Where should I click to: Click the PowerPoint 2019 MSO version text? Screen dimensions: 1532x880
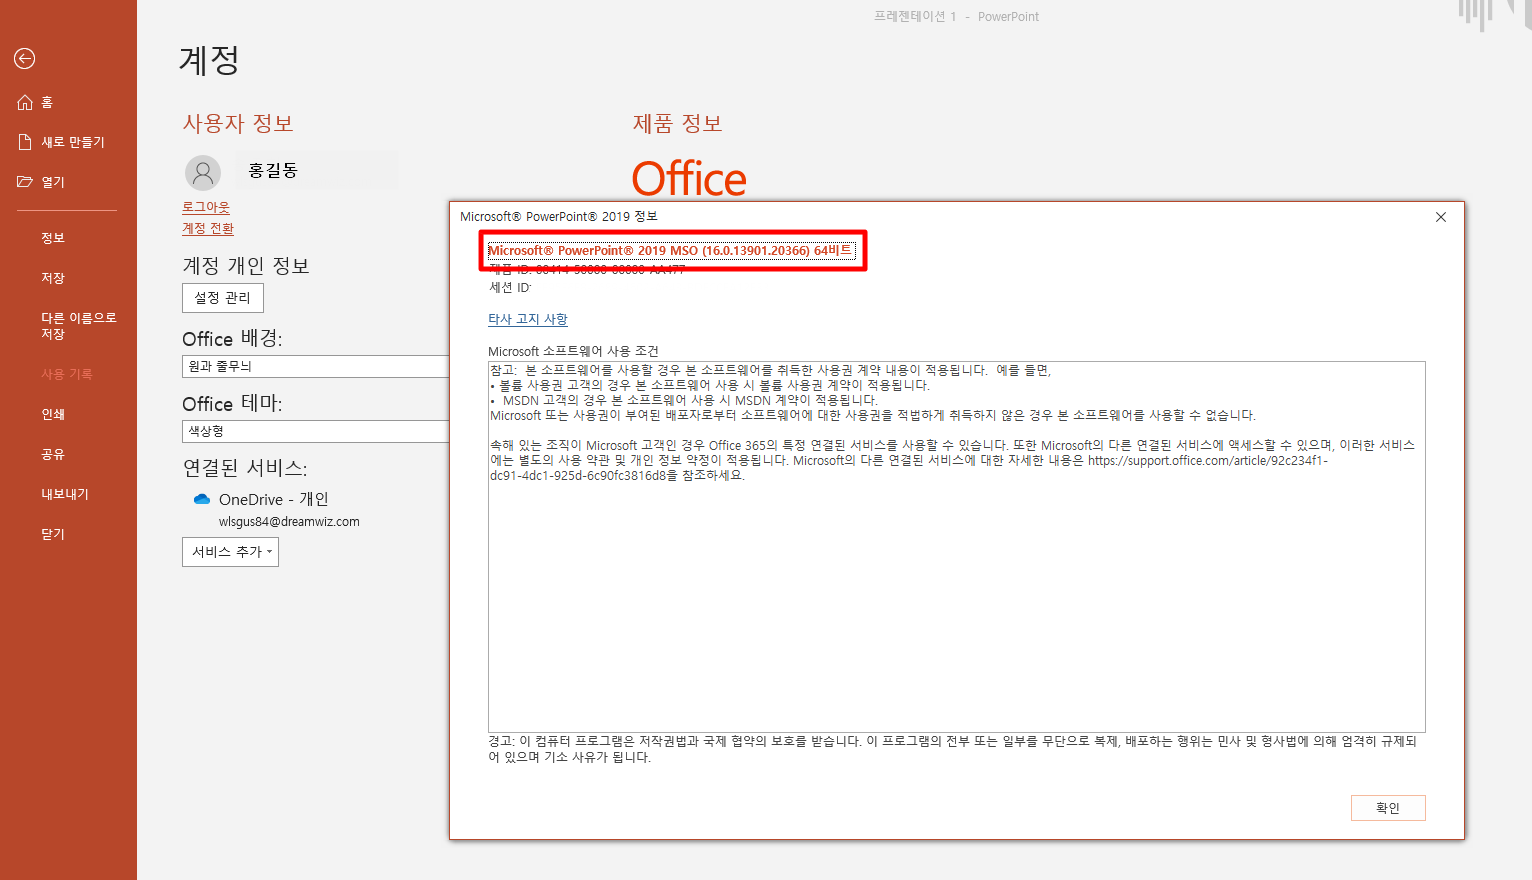click(x=671, y=250)
